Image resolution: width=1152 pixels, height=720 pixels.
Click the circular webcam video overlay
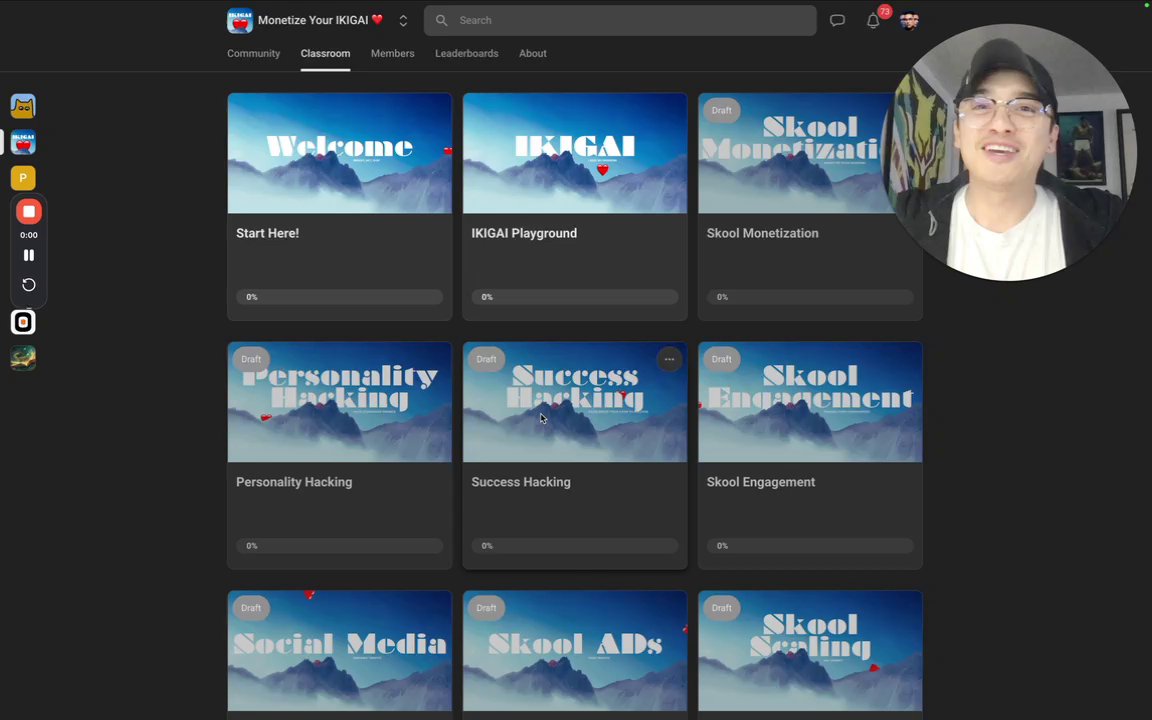(x=1008, y=152)
